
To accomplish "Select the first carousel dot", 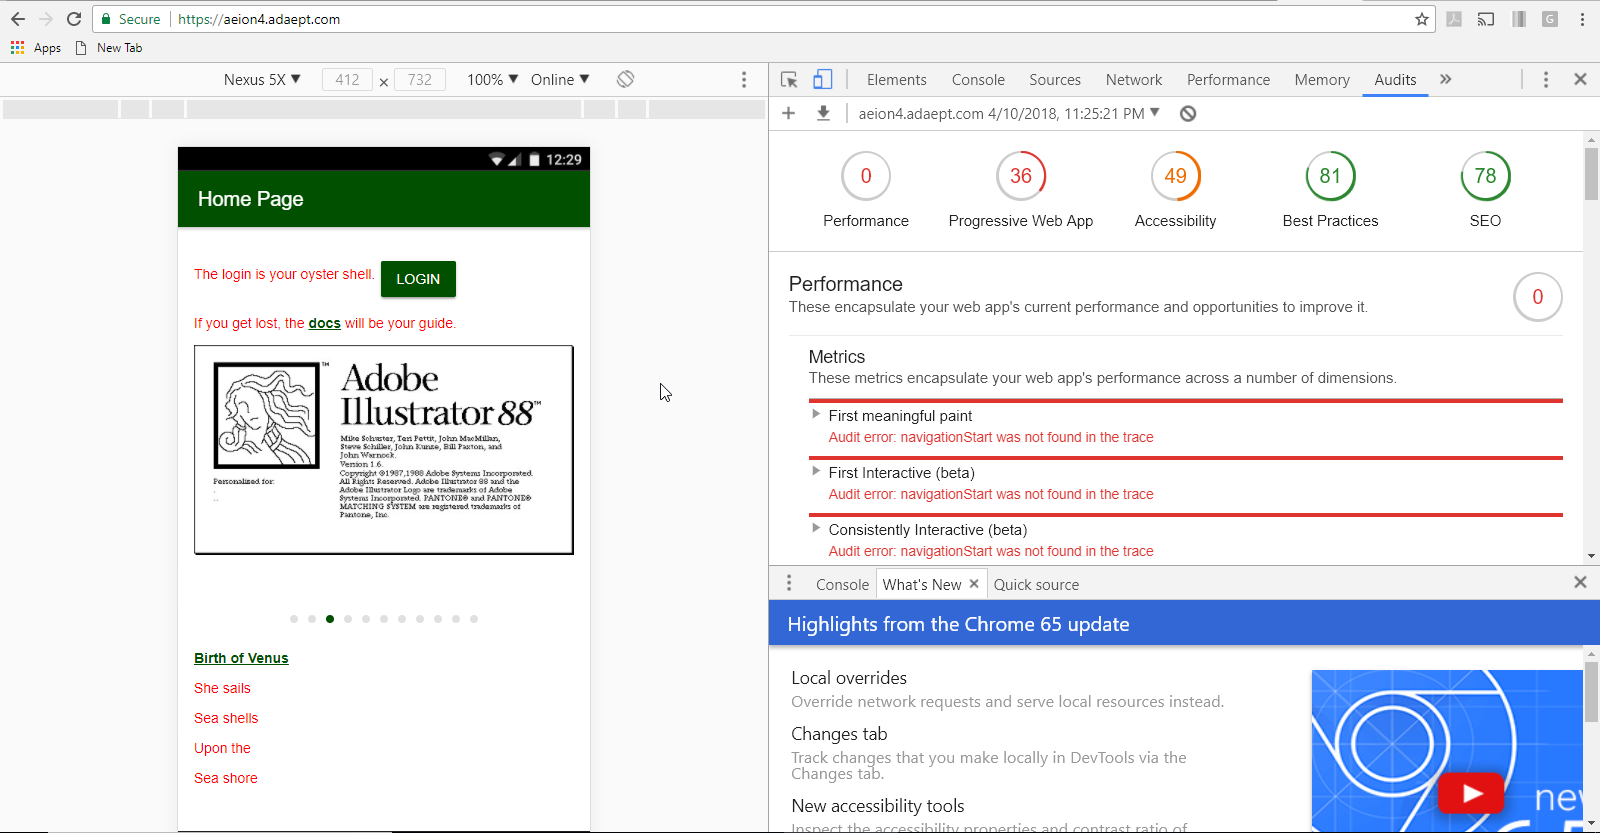I will (x=294, y=619).
